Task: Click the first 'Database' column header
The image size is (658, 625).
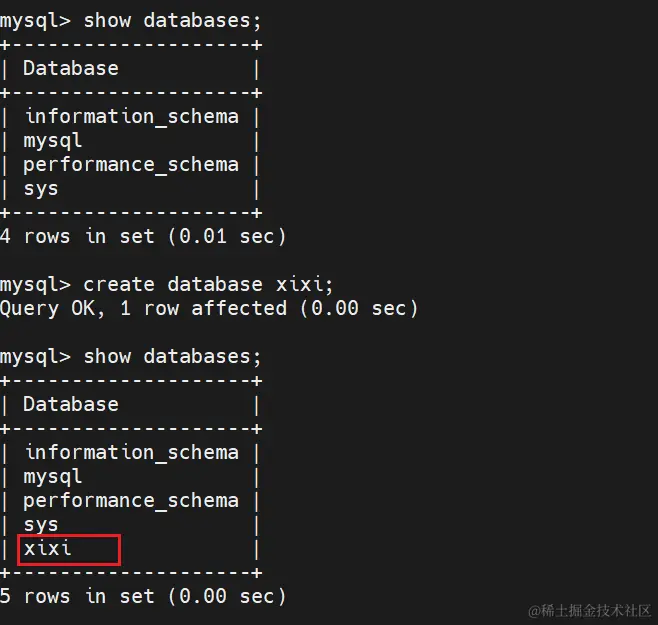Action: [x=70, y=68]
